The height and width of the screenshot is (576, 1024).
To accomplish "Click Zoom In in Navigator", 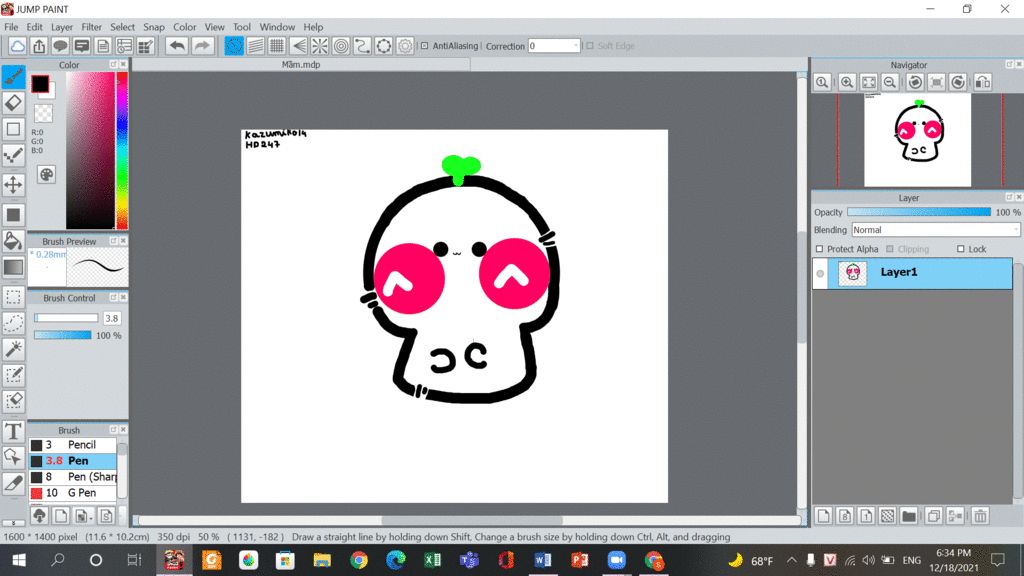I will click(847, 82).
